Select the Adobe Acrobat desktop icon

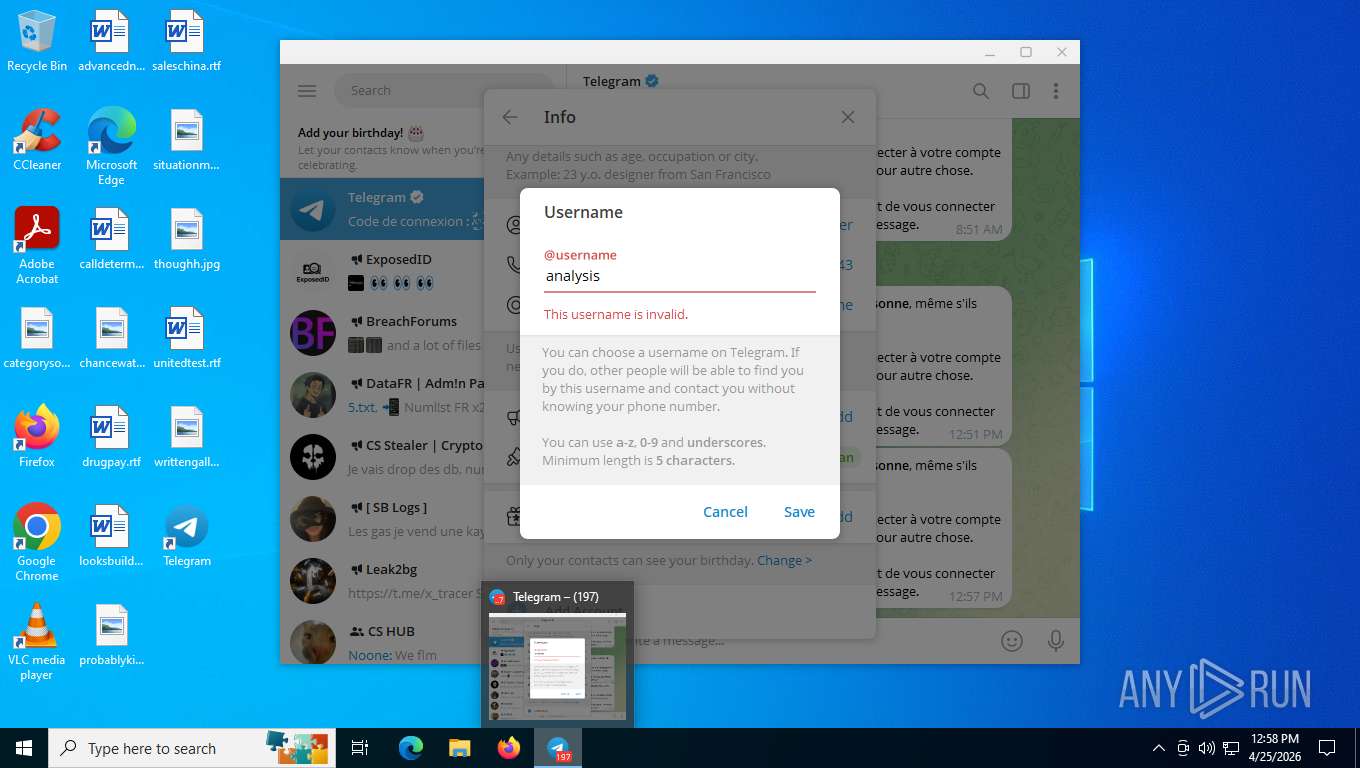pyautogui.click(x=37, y=246)
